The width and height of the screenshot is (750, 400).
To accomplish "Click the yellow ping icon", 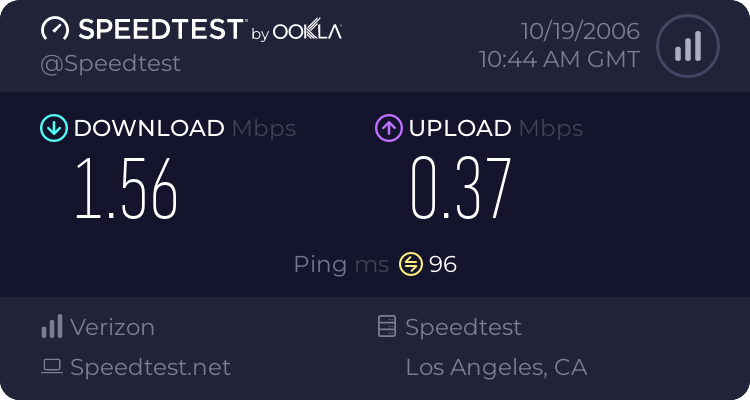I will click(x=410, y=264).
